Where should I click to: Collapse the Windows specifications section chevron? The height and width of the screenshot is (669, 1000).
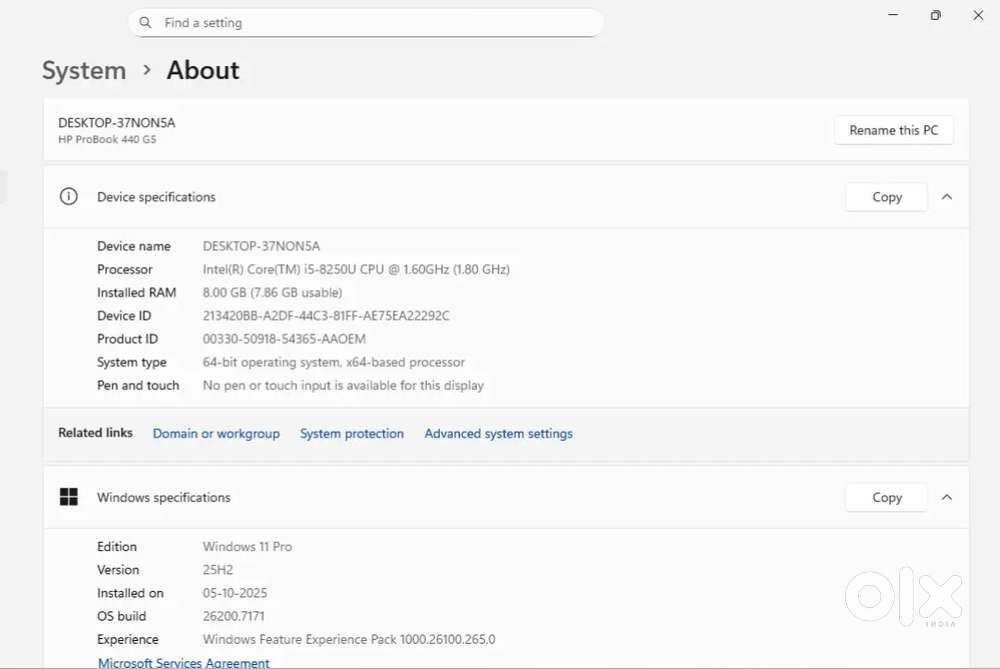coord(947,497)
